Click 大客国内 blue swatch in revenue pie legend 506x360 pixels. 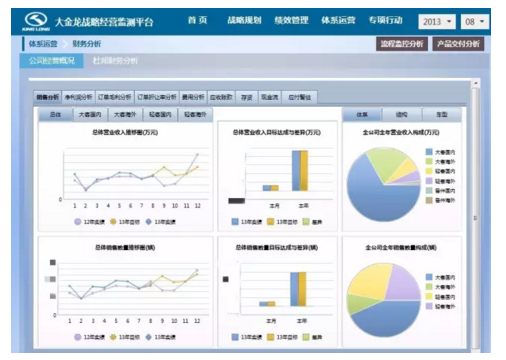(429, 152)
